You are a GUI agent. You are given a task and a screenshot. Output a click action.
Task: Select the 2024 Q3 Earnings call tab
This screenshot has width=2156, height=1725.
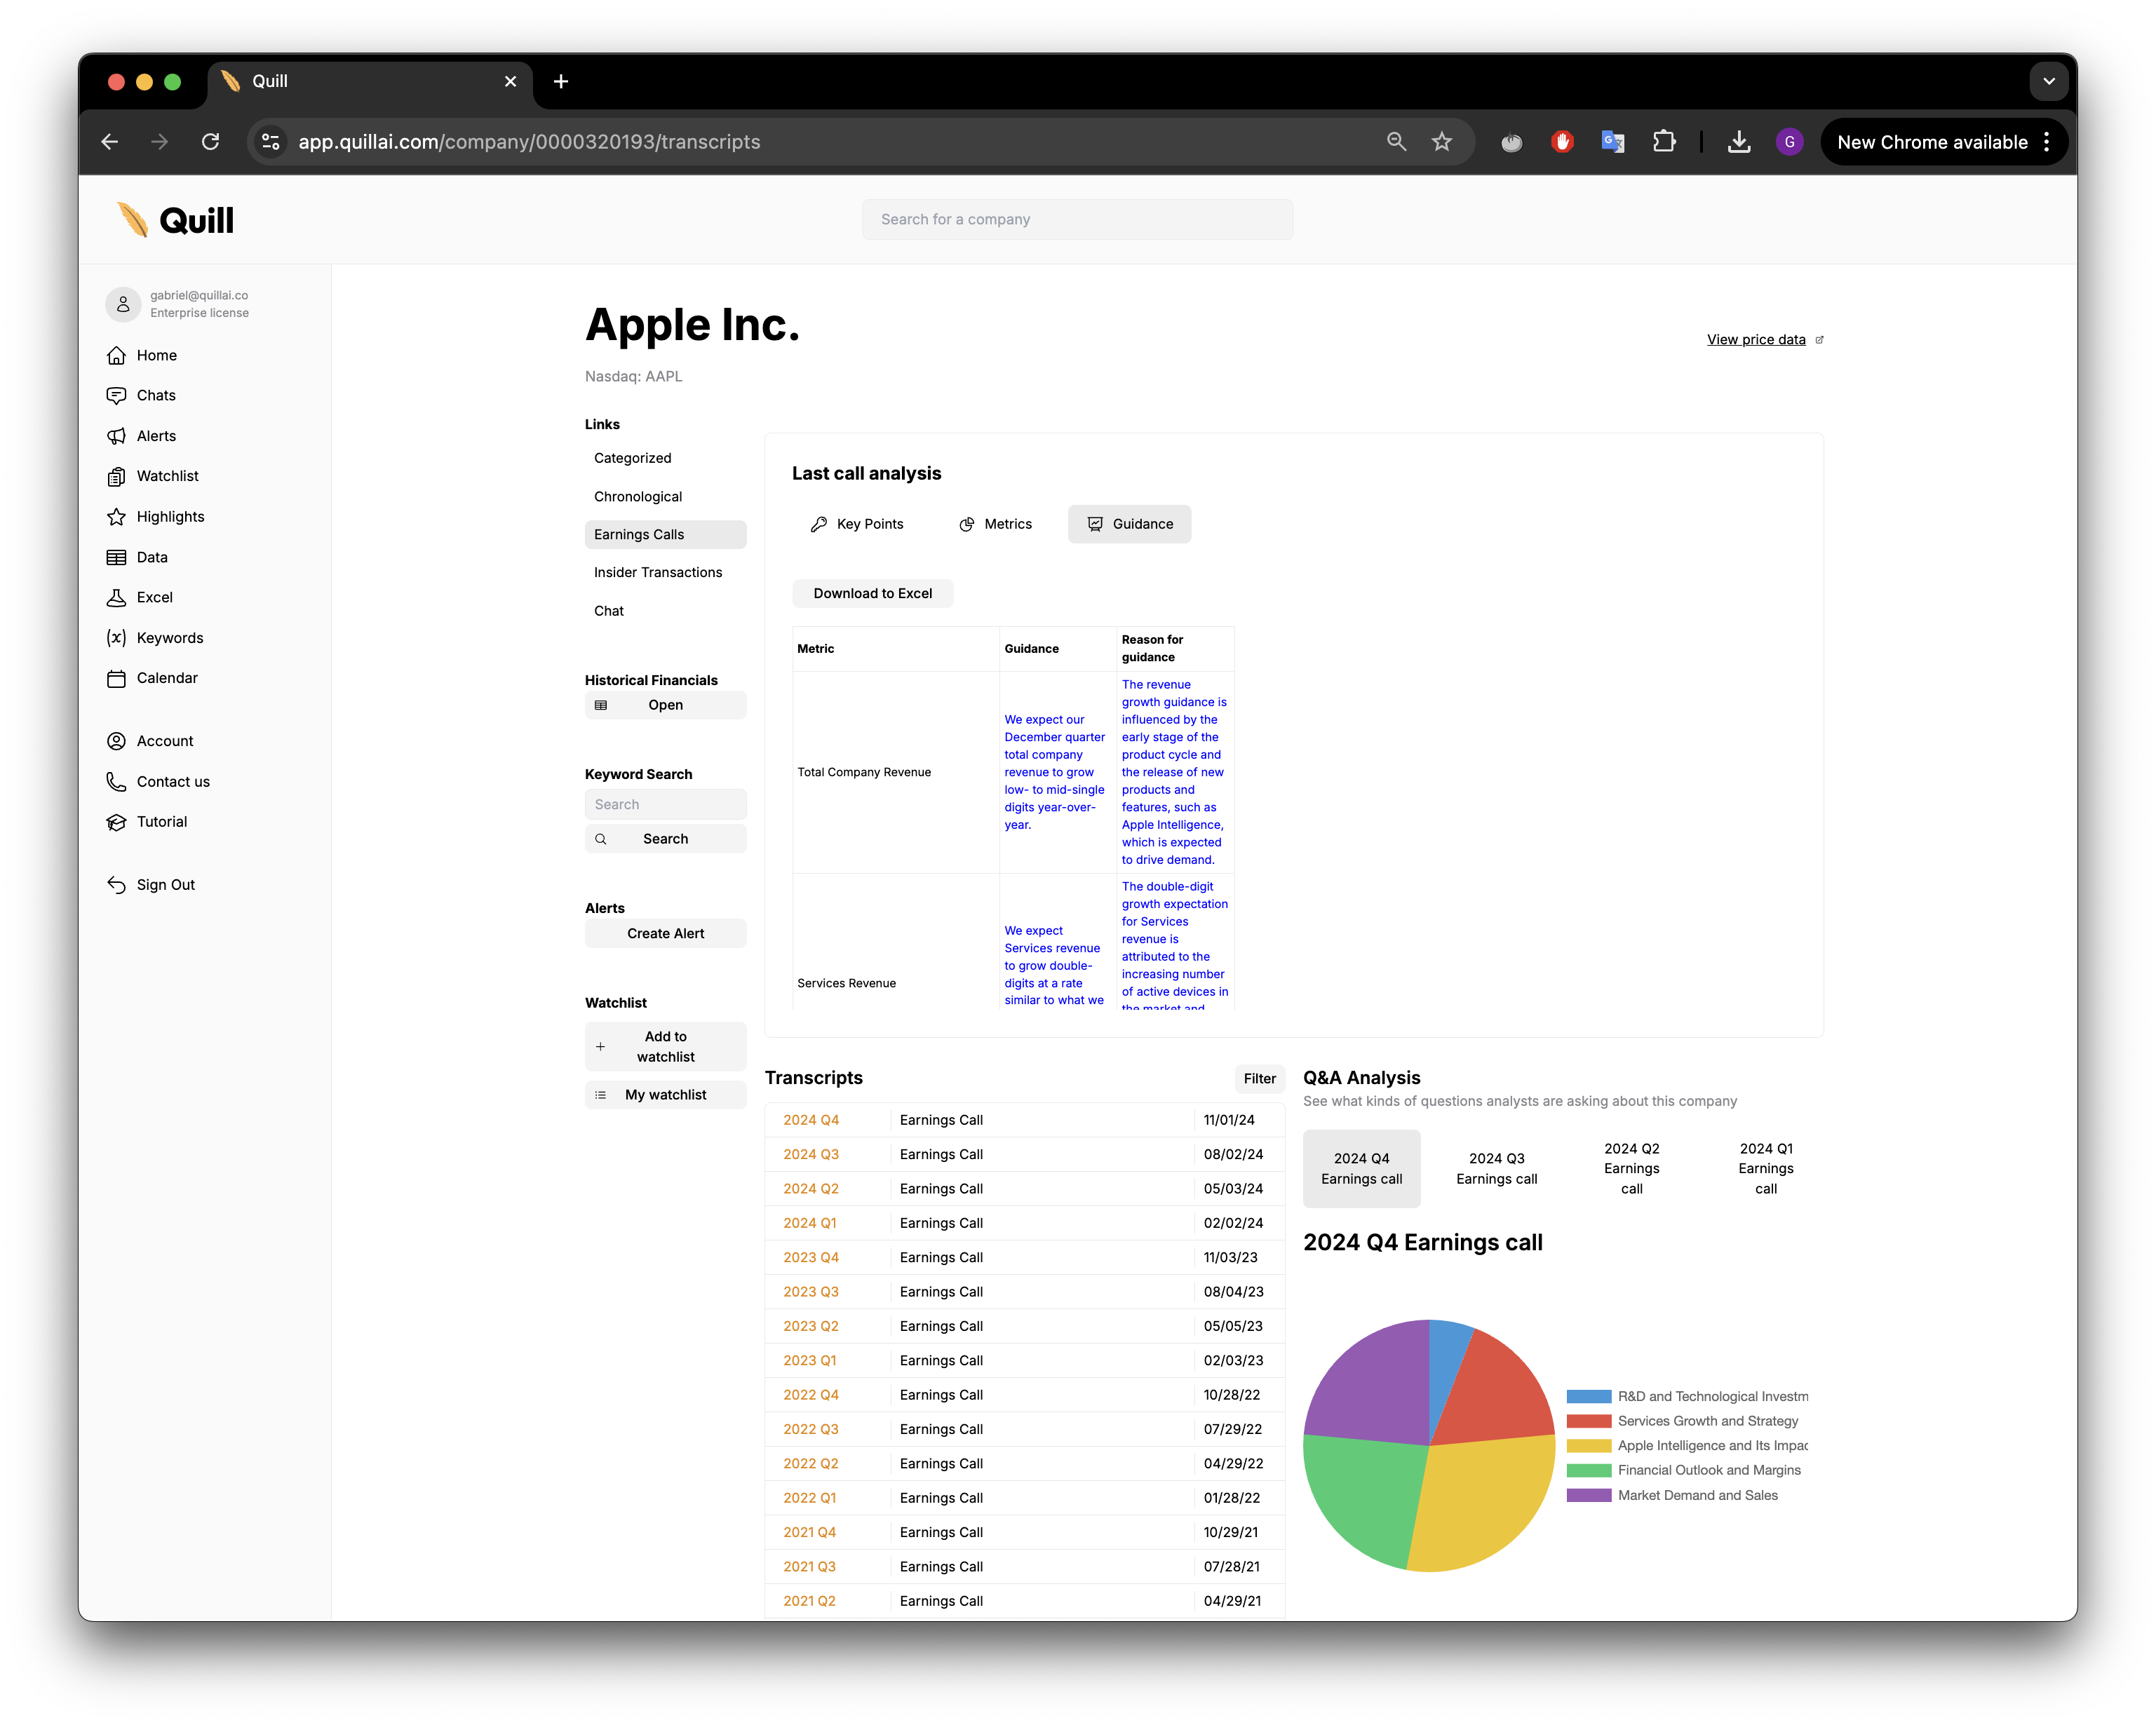(1496, 1168)
